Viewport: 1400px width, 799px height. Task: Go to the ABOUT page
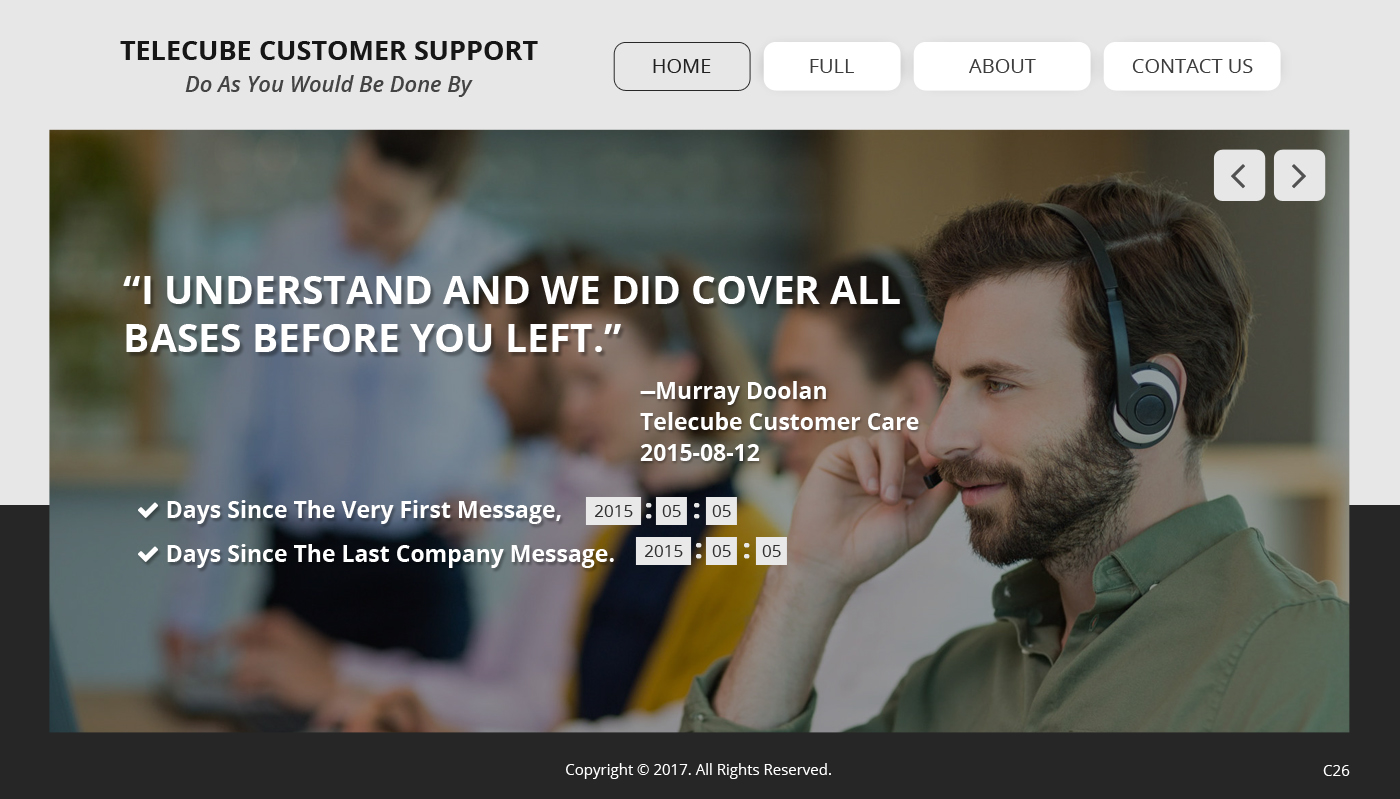tap(1002, 66)
